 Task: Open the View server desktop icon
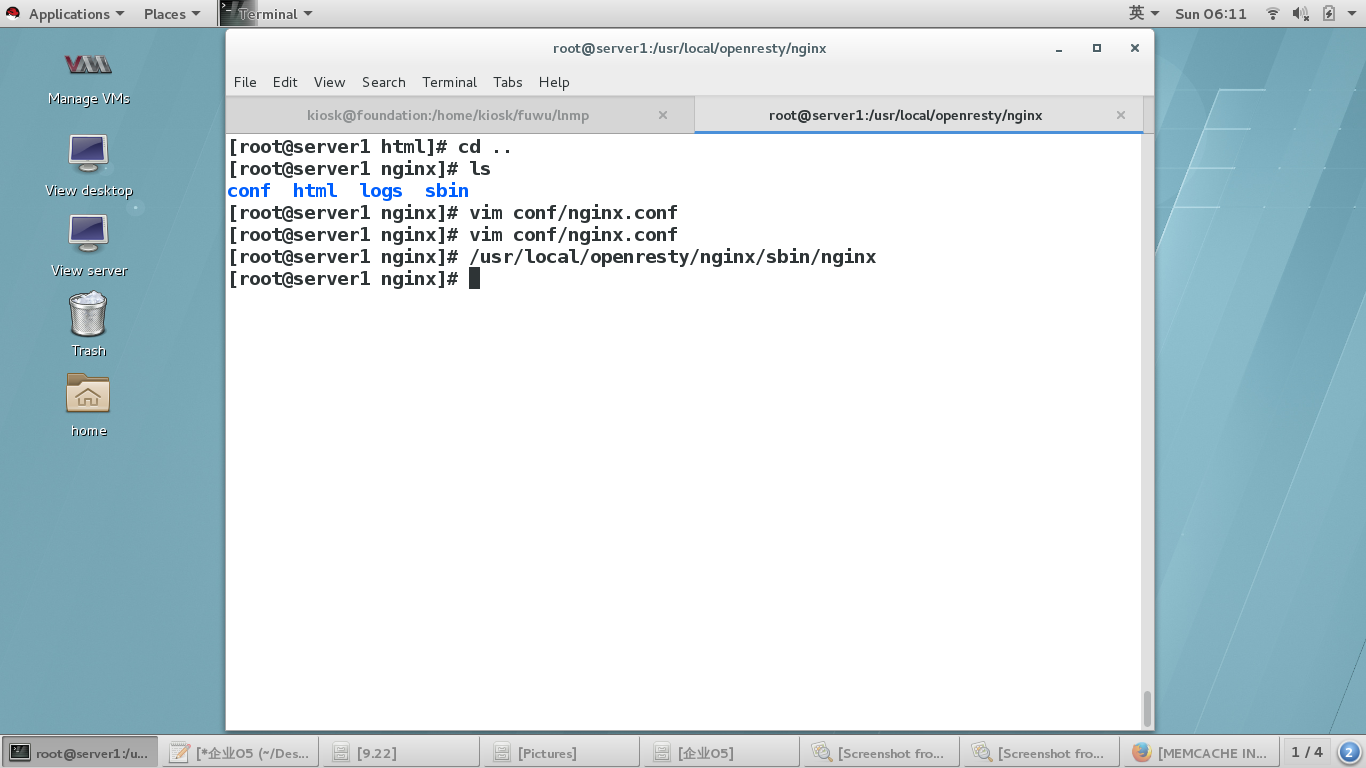(88, 245)
